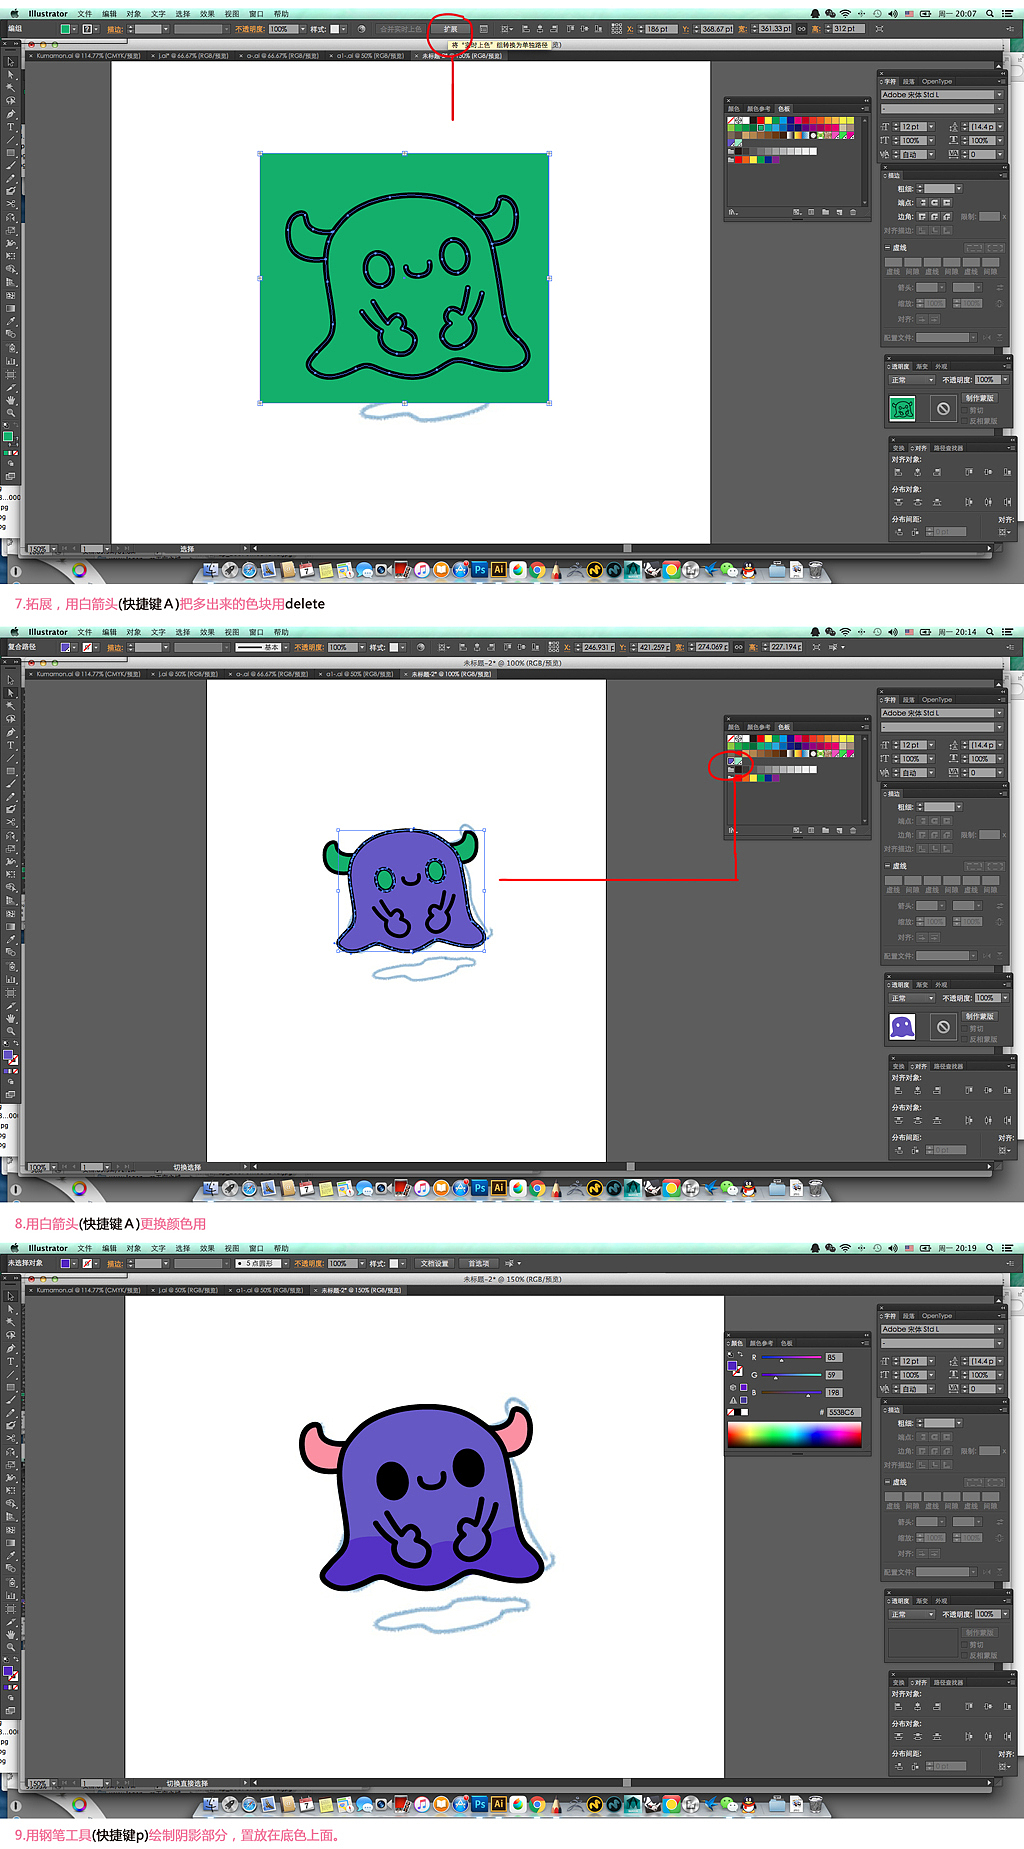Open 对象 menu in top screenshot menu bar
Viewport: 1024px width, 1849px height.
(x=133, y=14)
